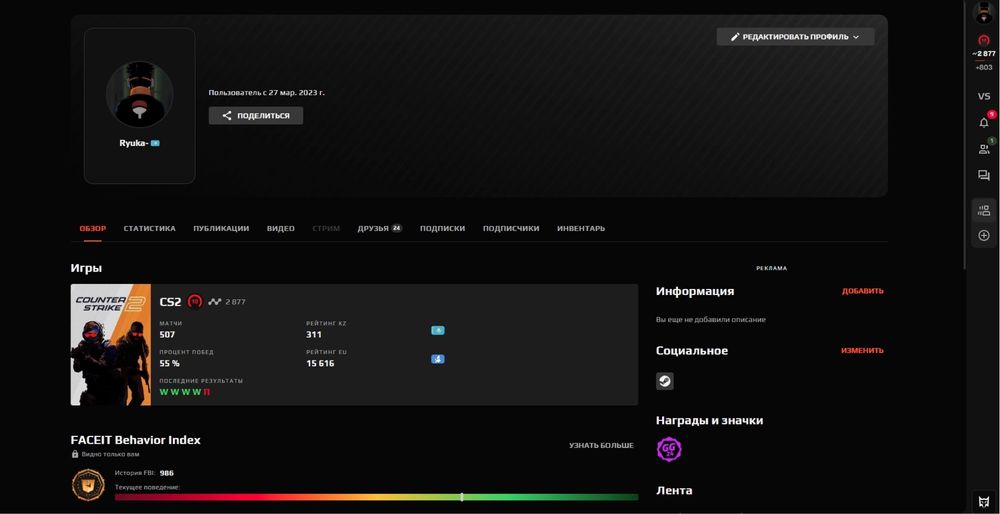Open the party members sidebar icon

click(984, 210)
